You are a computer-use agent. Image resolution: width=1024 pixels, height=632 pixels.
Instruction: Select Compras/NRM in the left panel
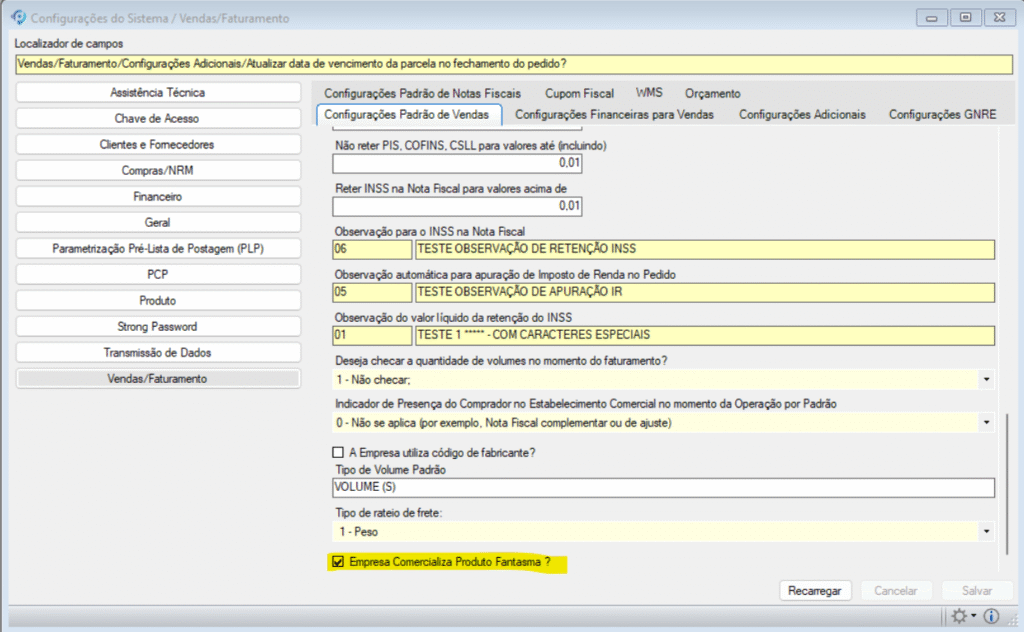point(158,171)
